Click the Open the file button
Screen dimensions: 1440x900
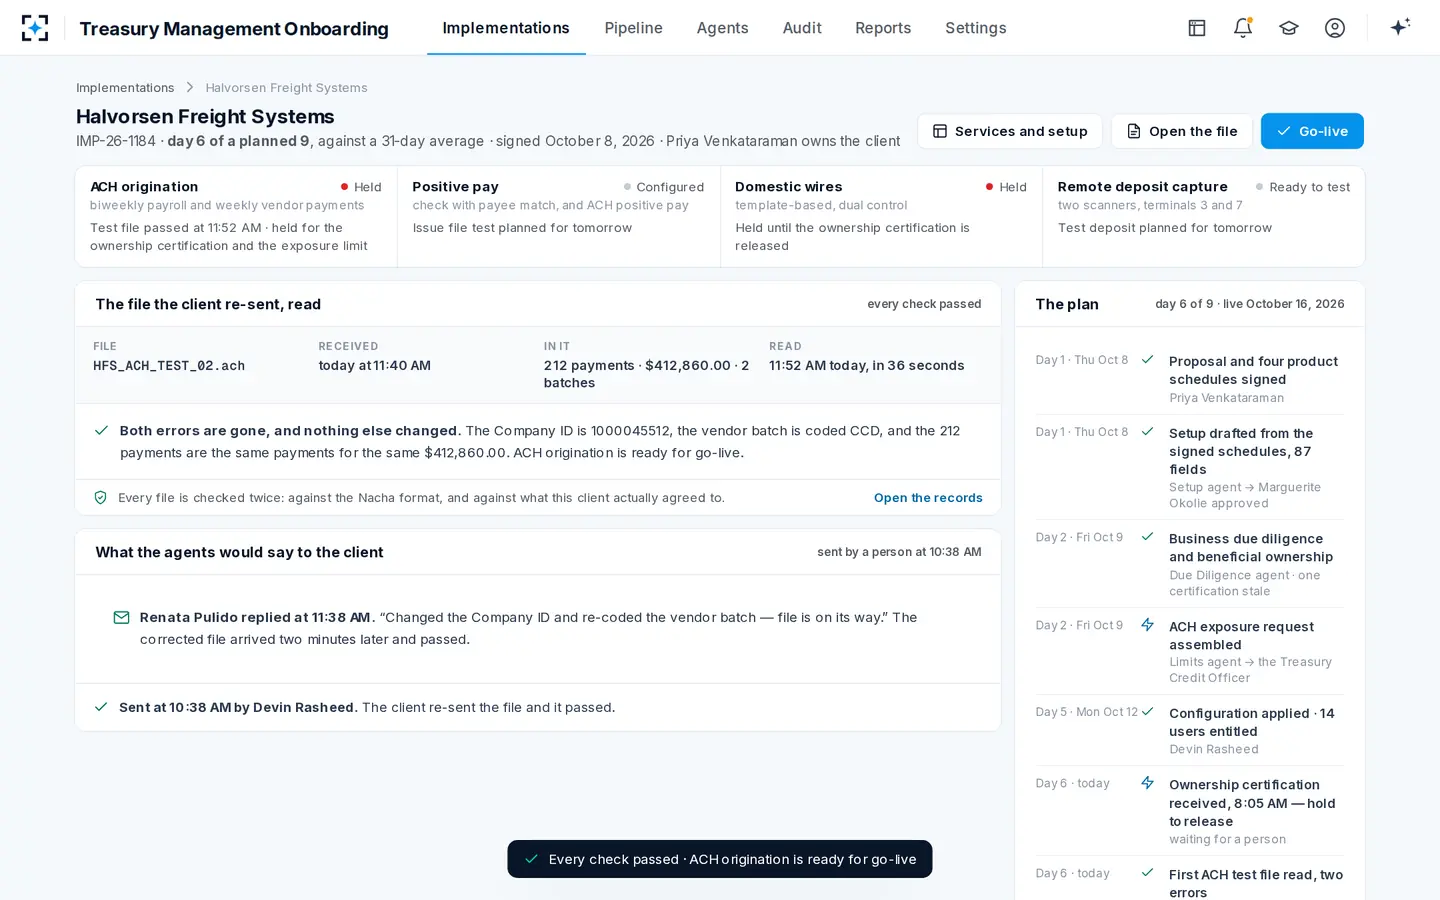click(x=1182, y=131)
